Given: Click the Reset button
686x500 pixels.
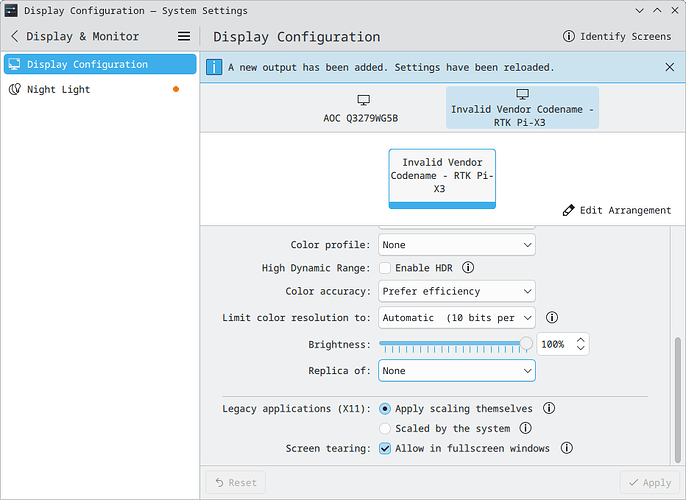Looking at the screenshot, I should [236, 483].
